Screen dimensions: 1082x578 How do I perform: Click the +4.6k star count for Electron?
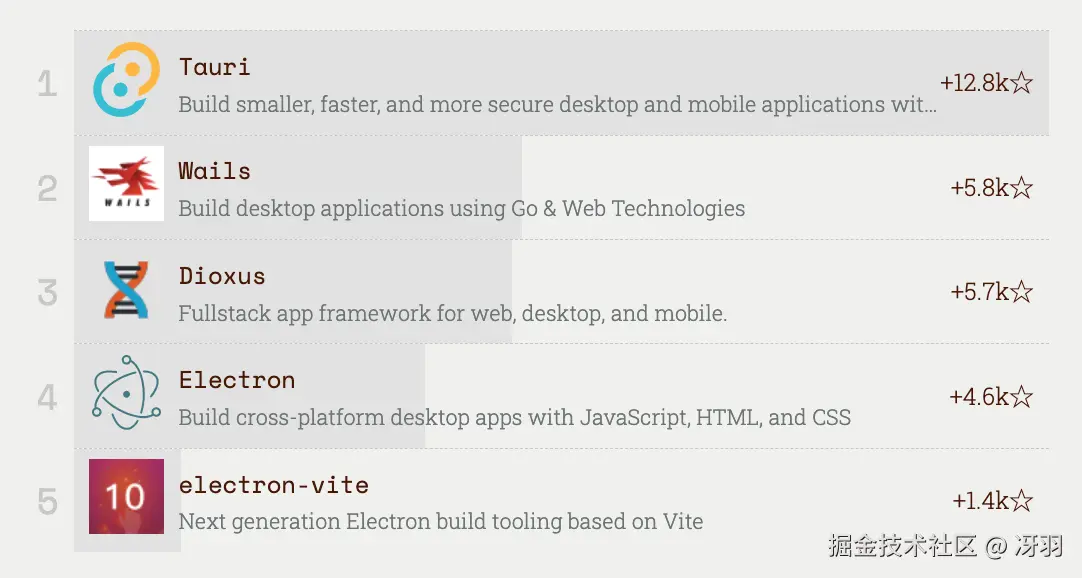tap(990, 397)
